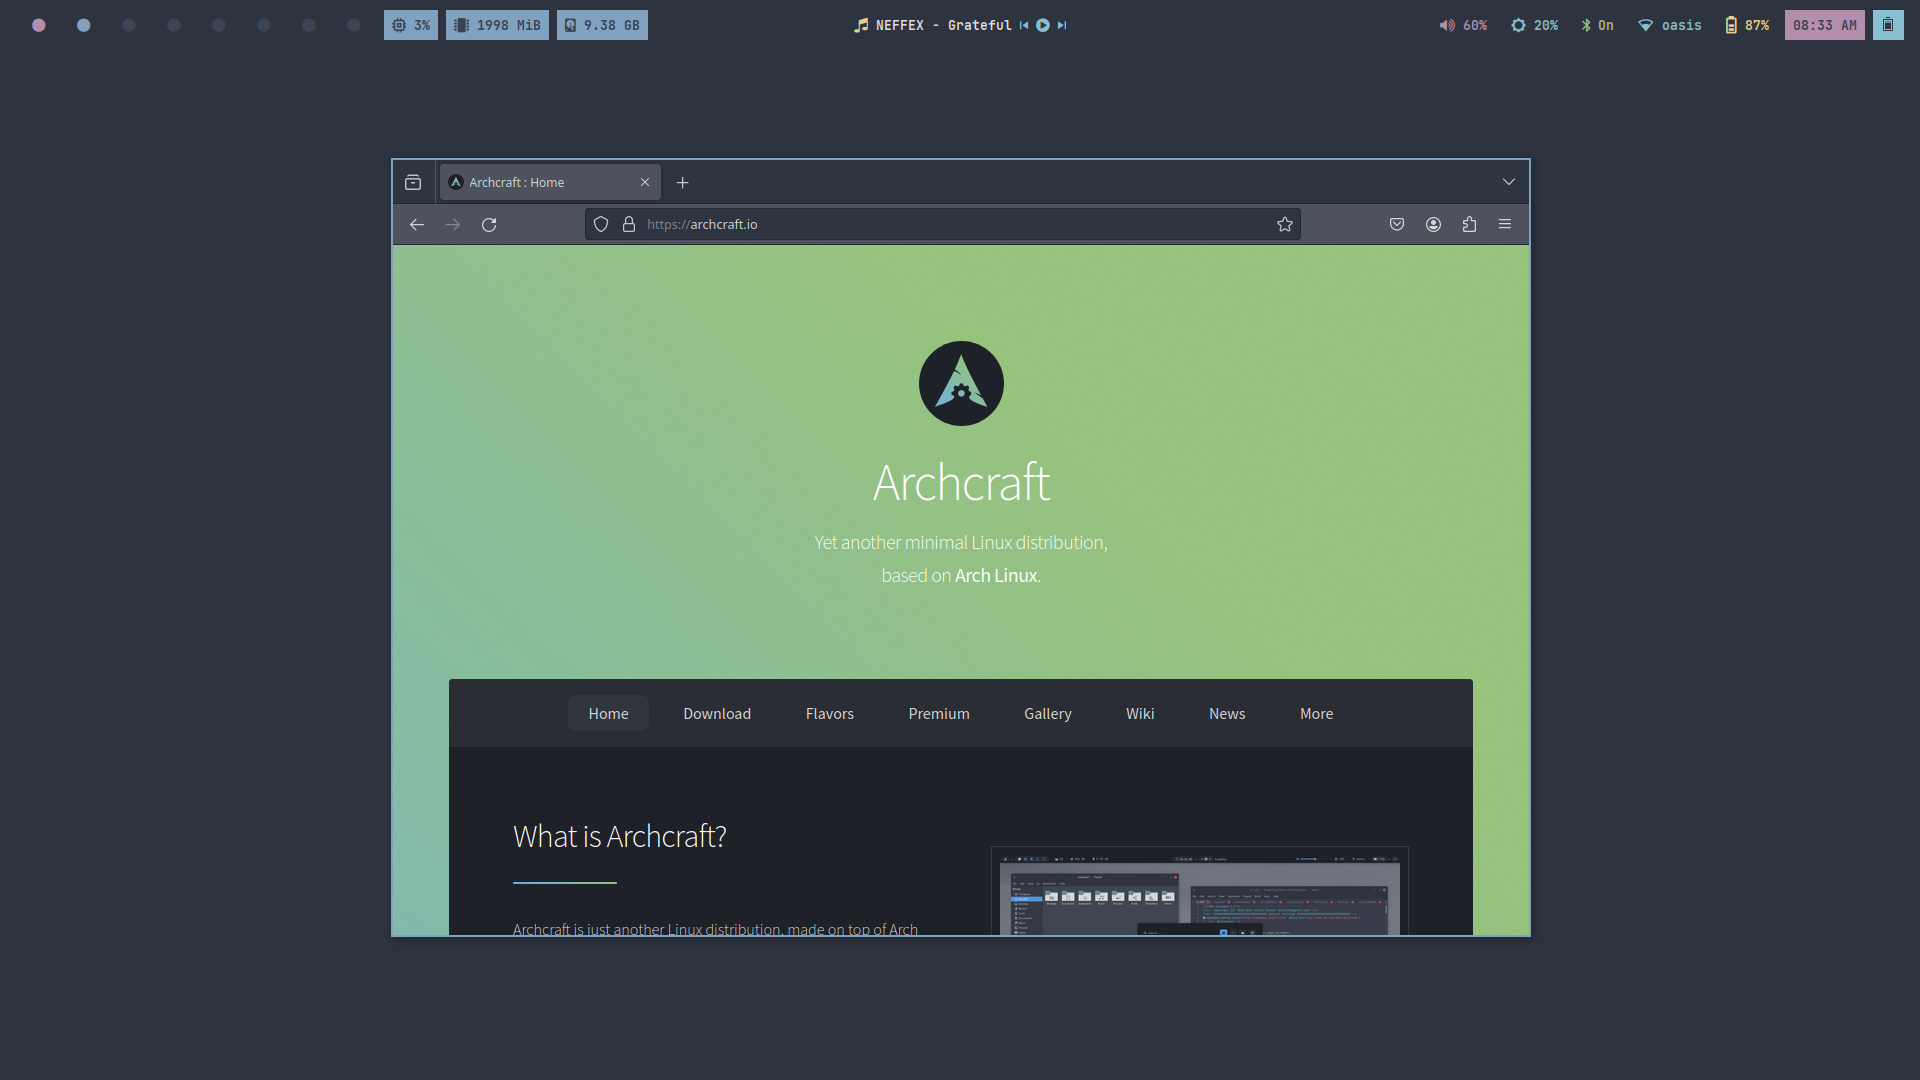Open the More menu in site navigation
This screenshot has height=1080, width=1920.
click(1316, 714)
